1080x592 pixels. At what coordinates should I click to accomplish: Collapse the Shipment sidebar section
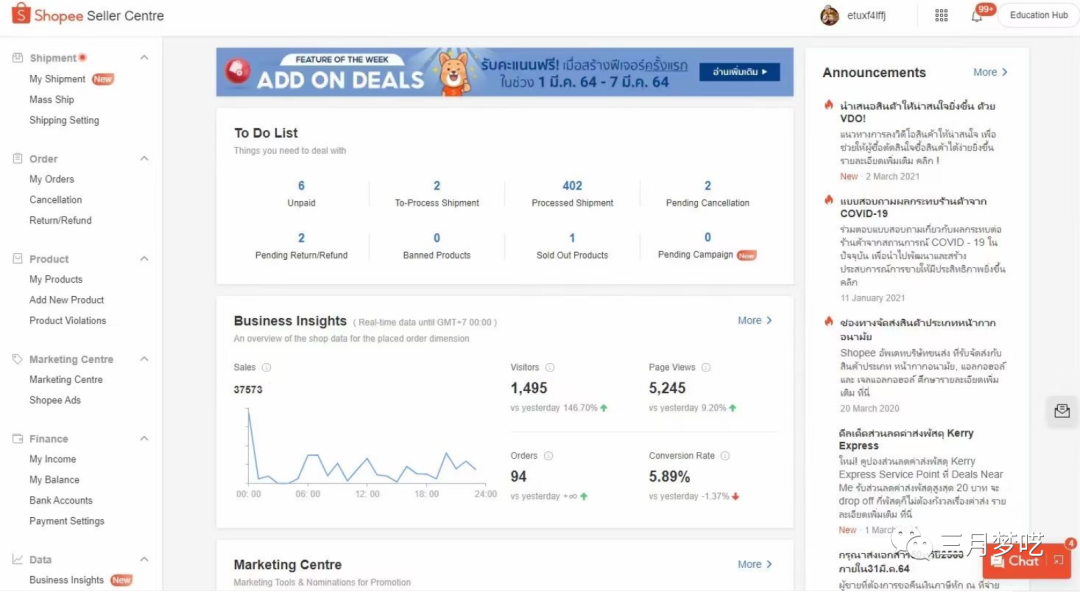(x=142, y=58)
